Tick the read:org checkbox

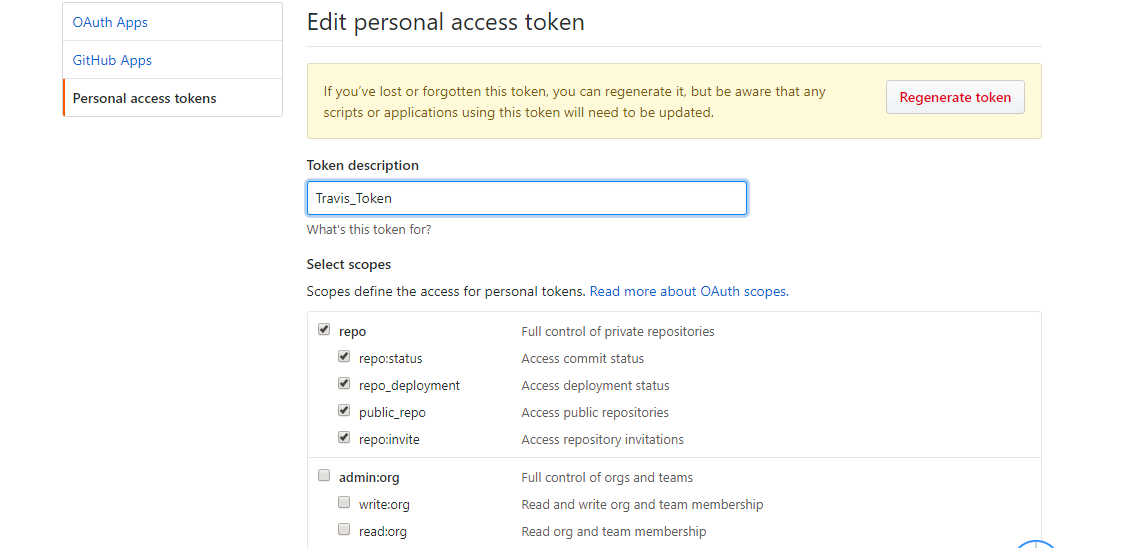(344, 529)
